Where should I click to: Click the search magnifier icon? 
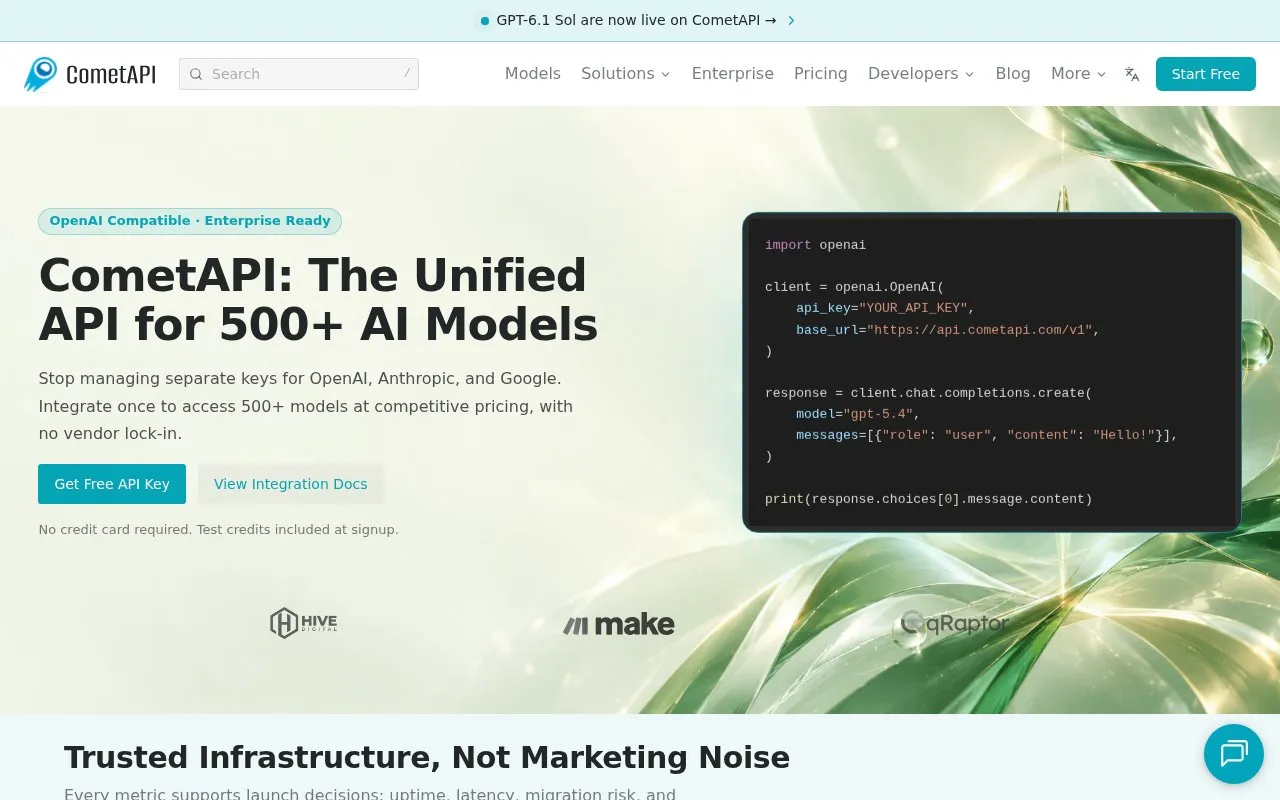click(196, 74)
